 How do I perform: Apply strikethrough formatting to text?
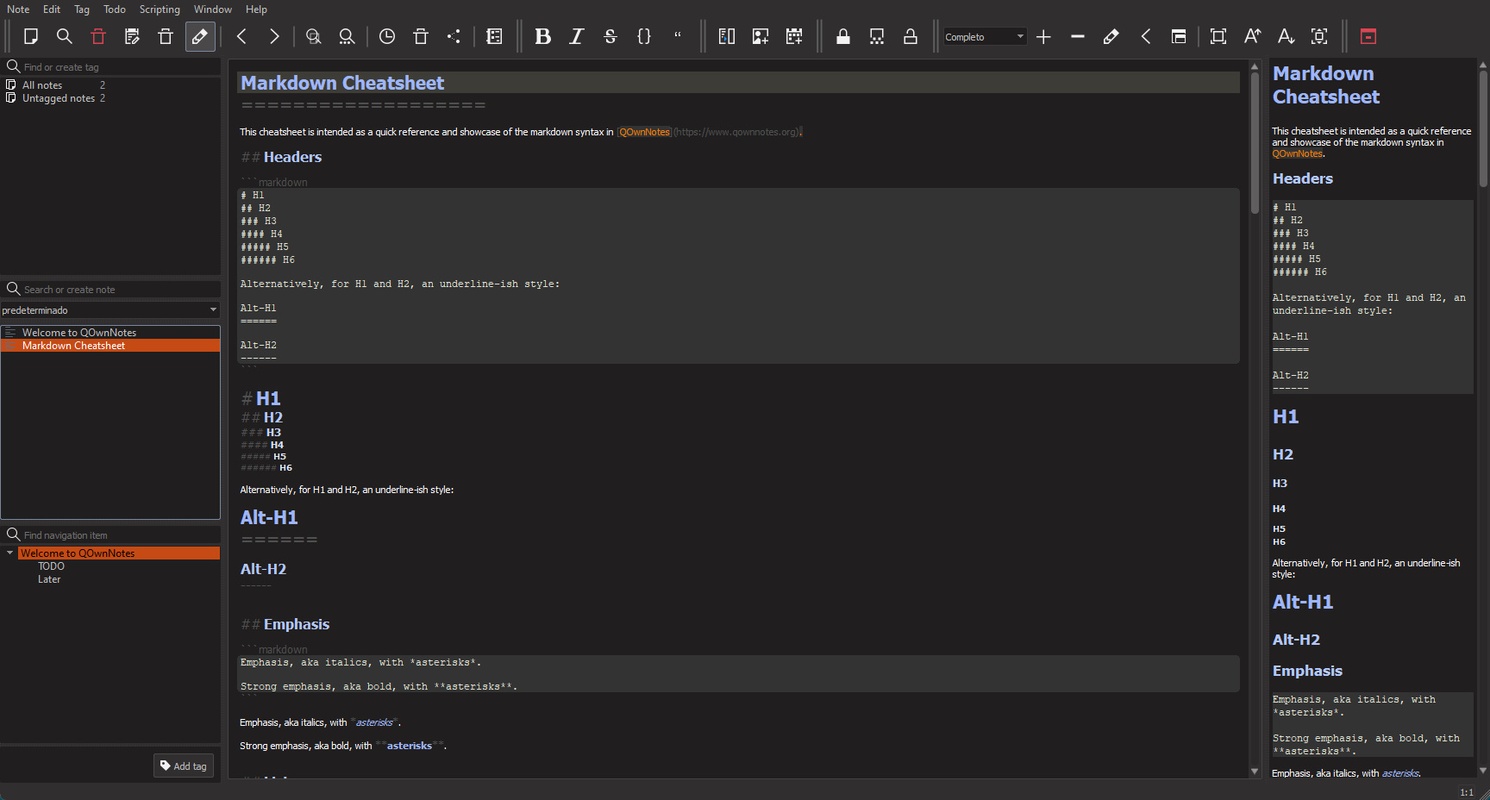pos(610,37)
